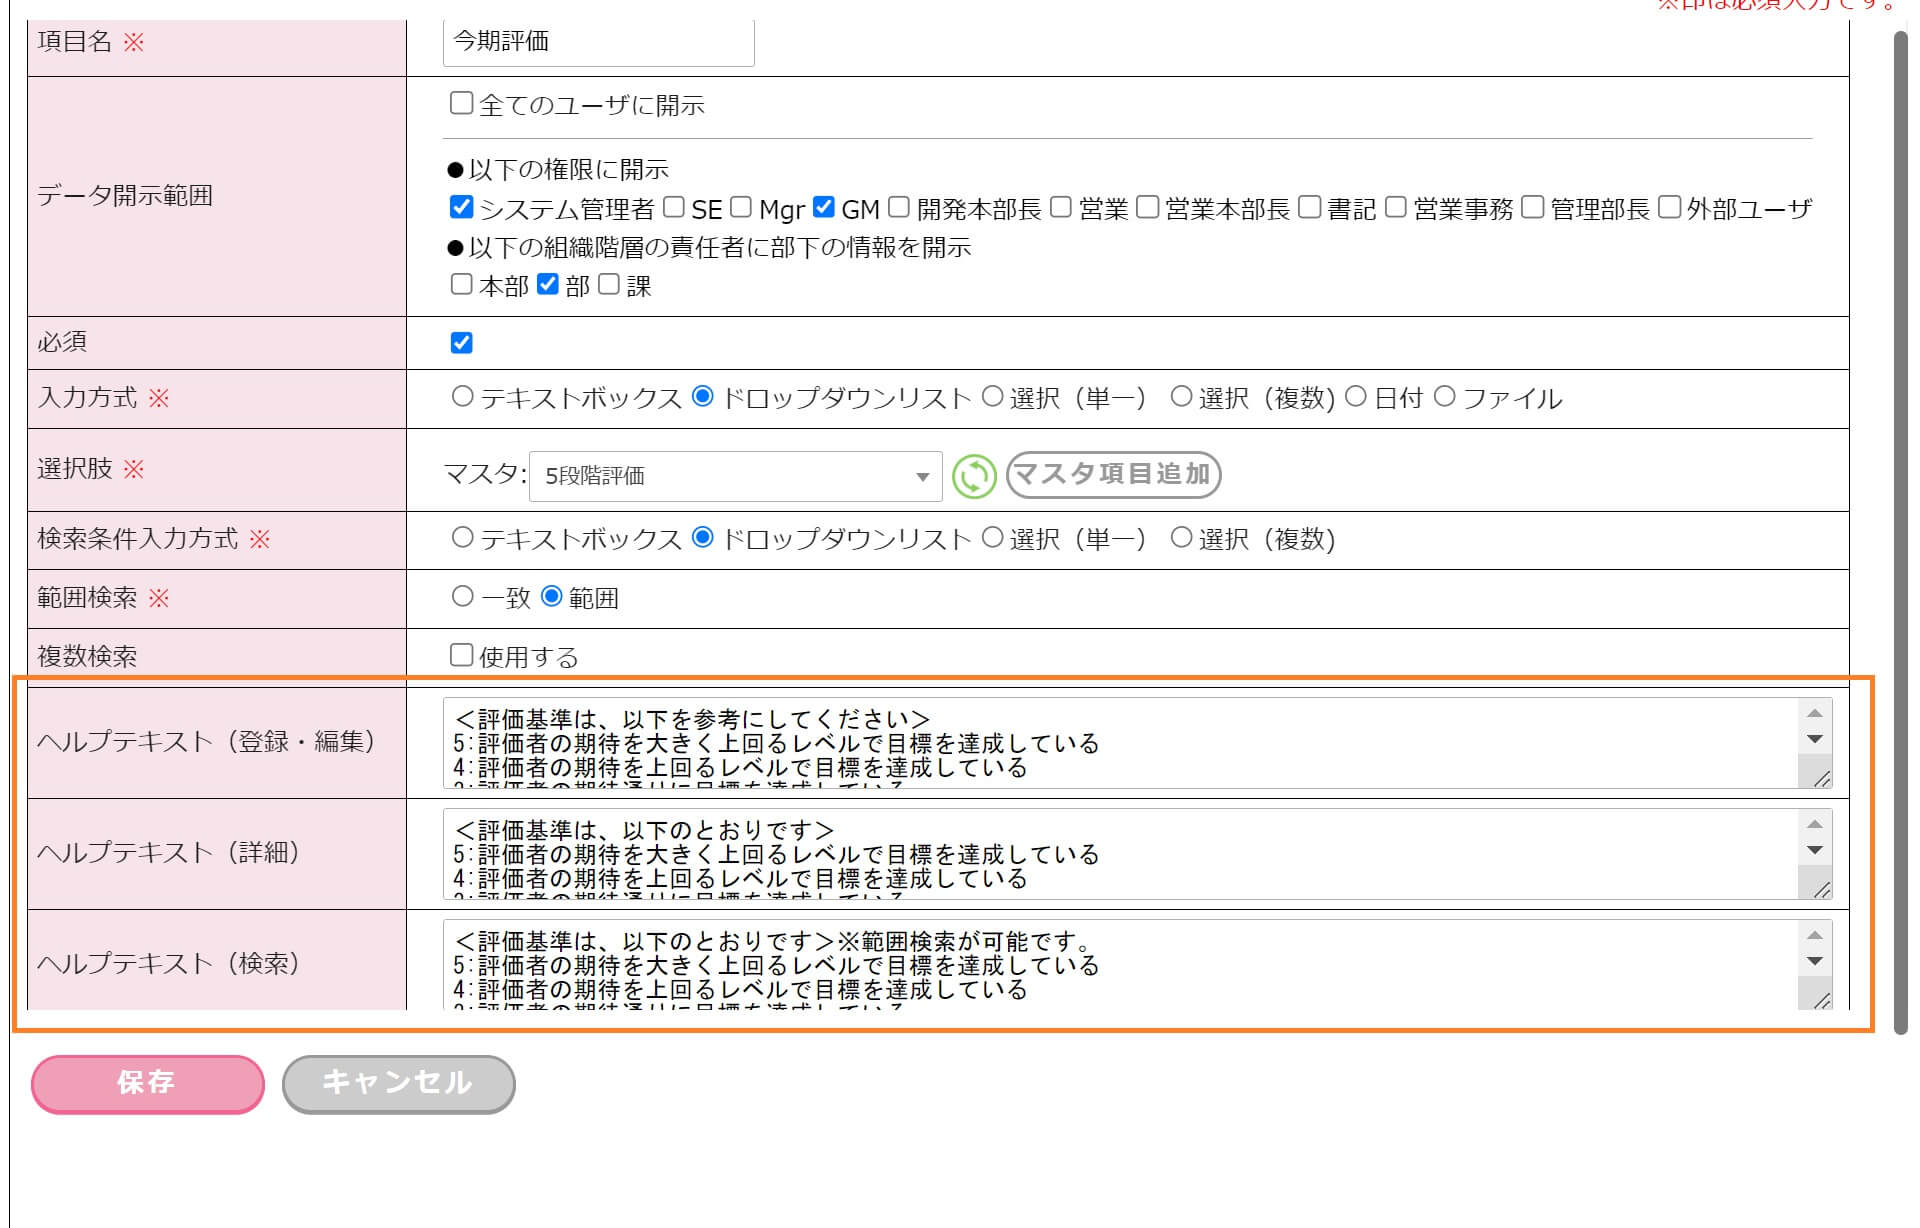Choose 一致 for 範囲検索

(x=462, y=596)
